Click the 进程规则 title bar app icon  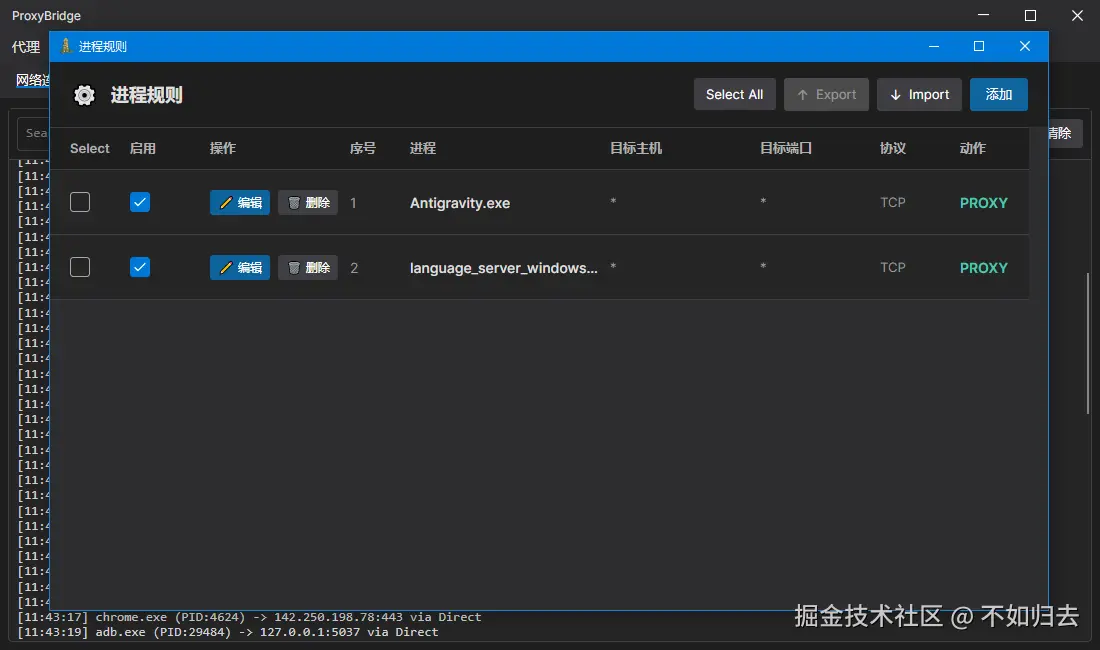[66, 46]
